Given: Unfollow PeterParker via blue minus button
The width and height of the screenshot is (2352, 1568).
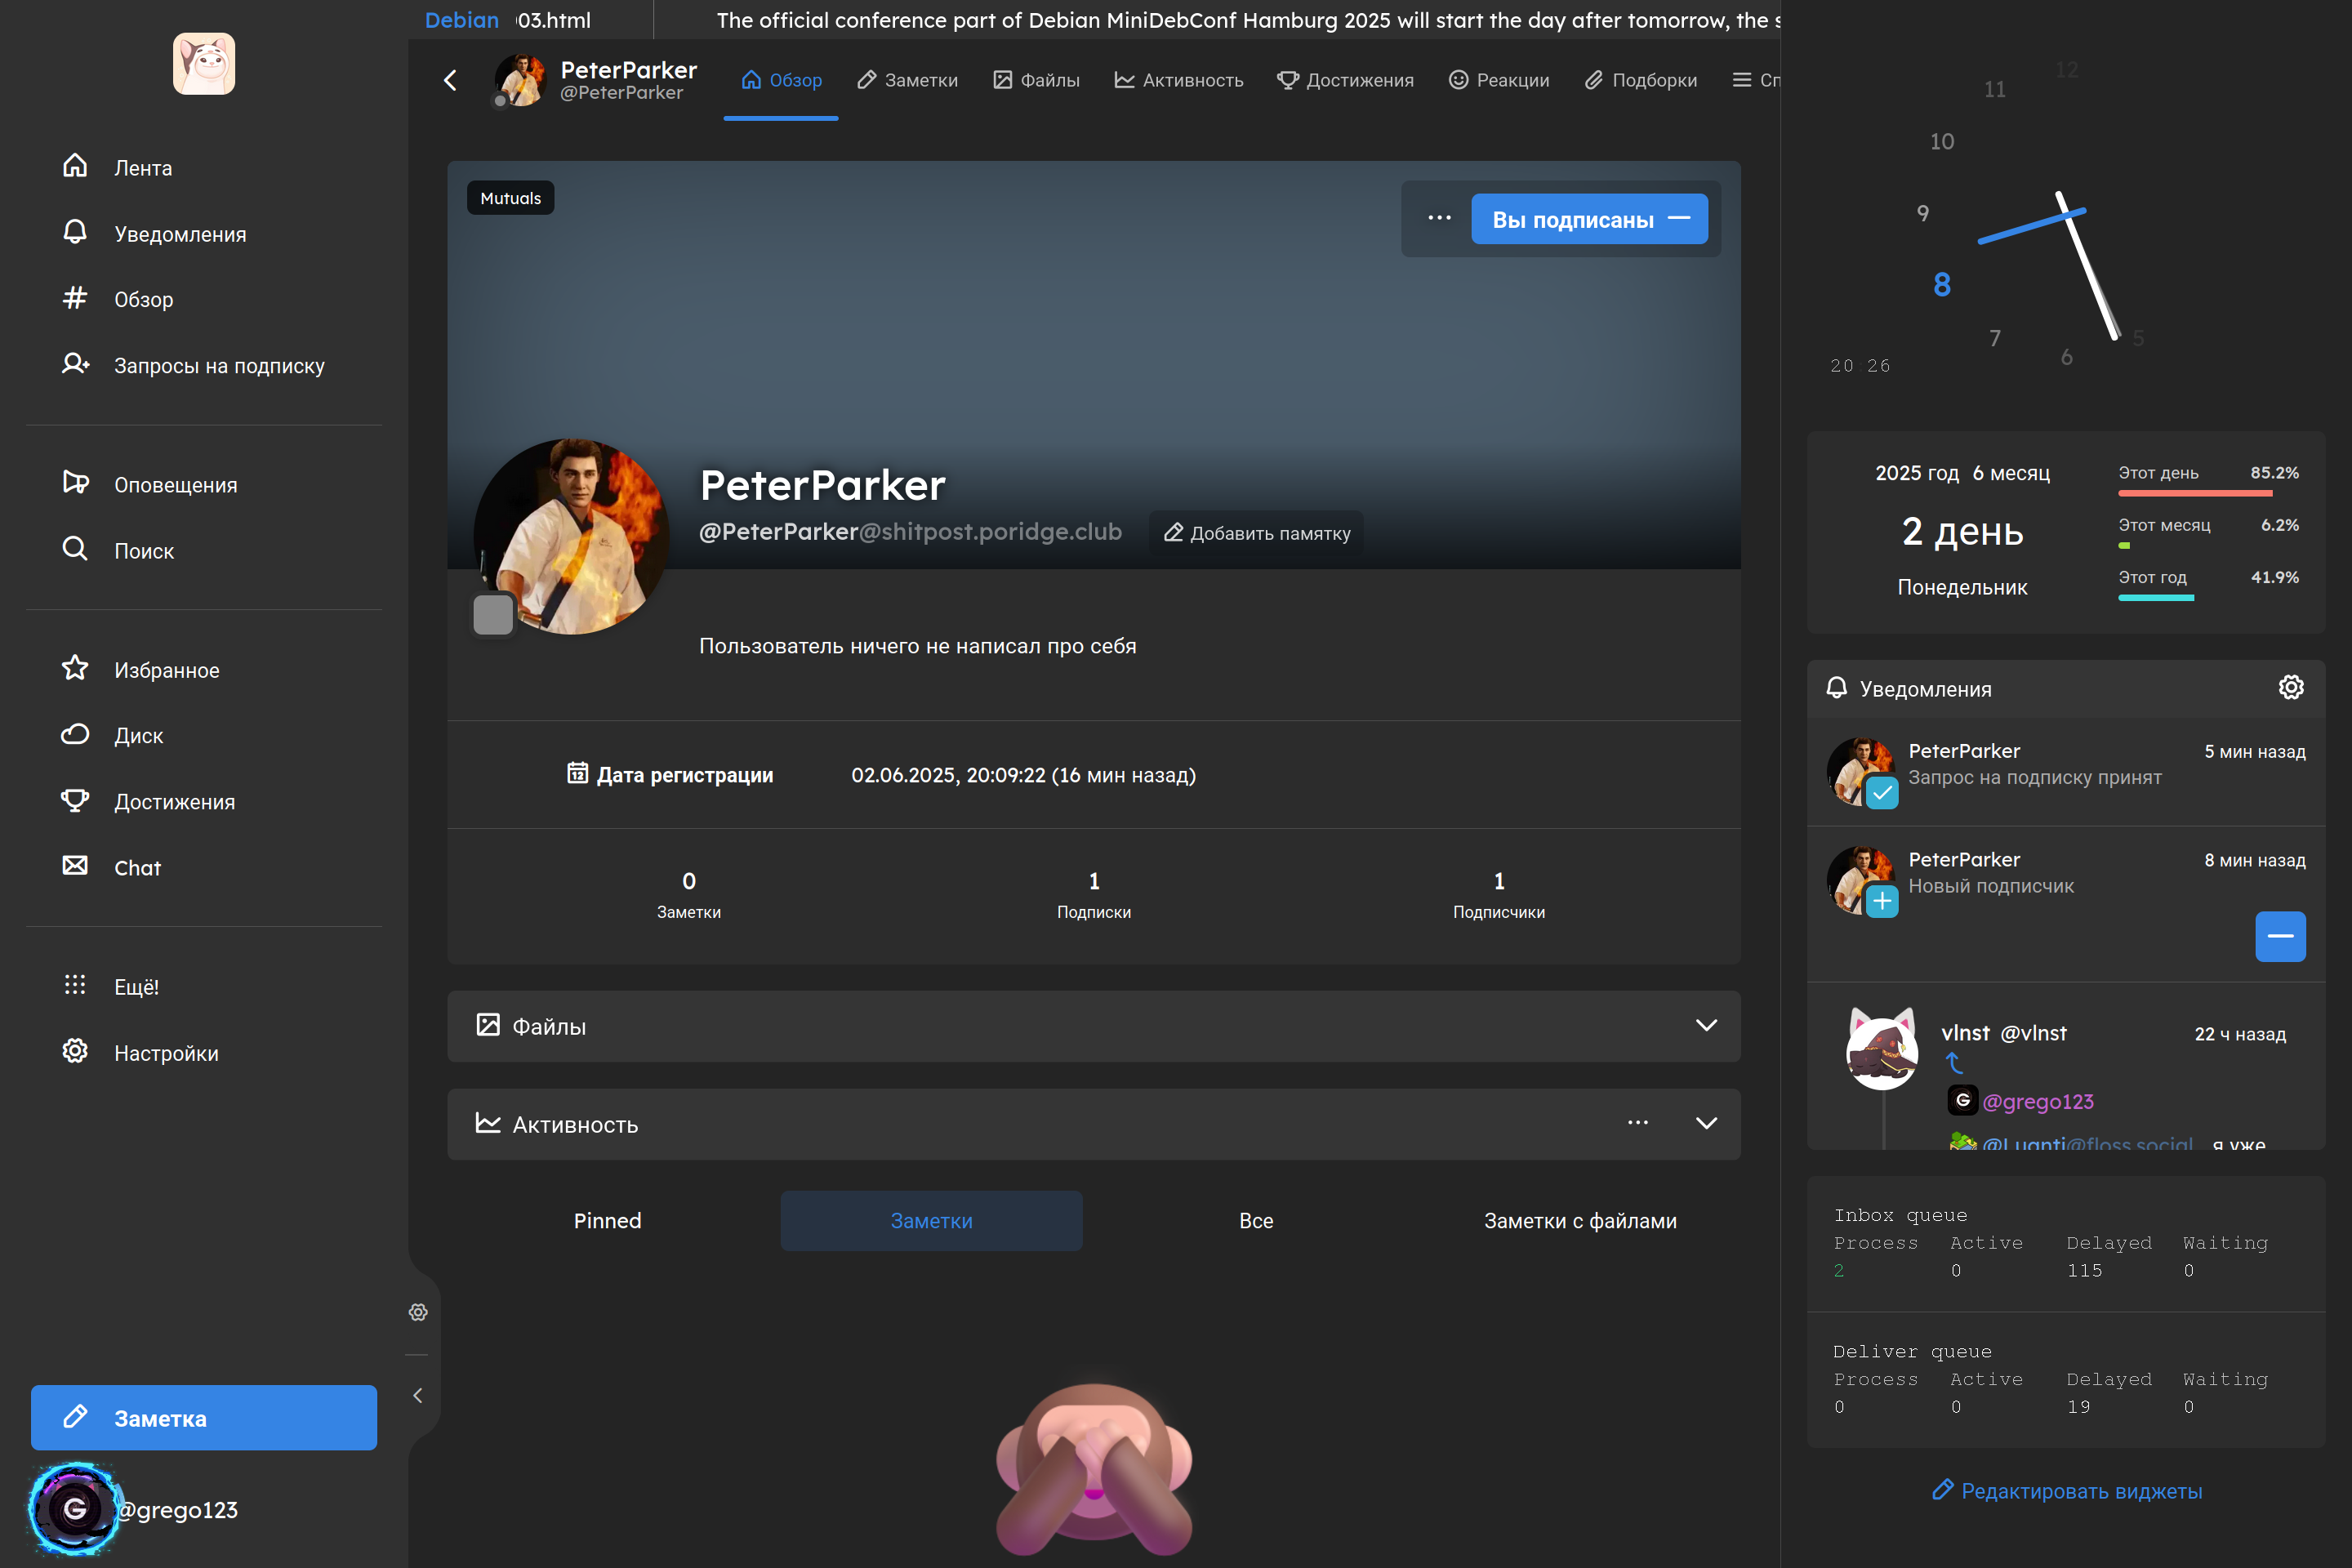Looking at the screenshot, I should [x=2279, y=936].
